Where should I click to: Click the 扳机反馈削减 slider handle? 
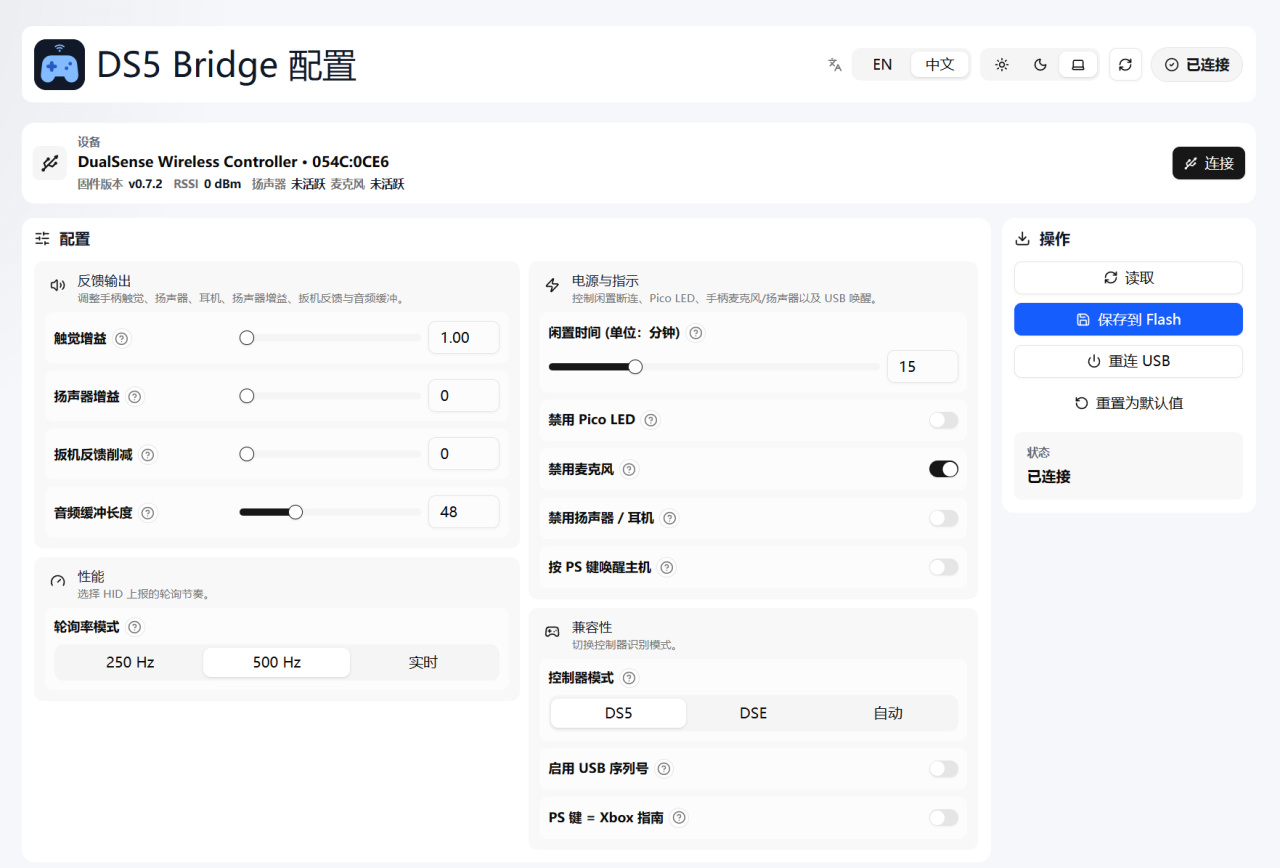[247, 454]
